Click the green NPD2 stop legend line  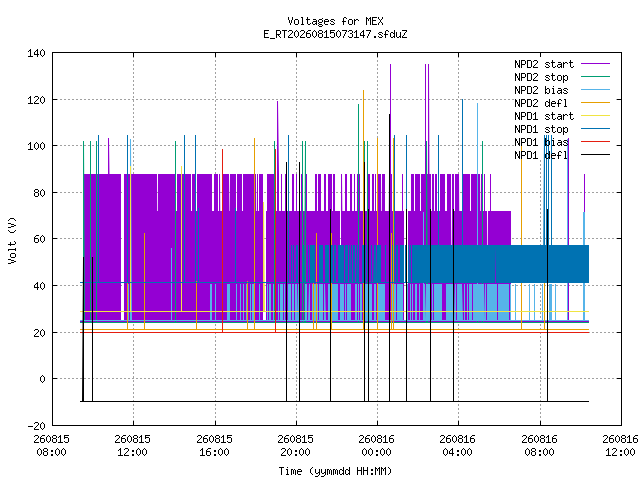point(596,76)
